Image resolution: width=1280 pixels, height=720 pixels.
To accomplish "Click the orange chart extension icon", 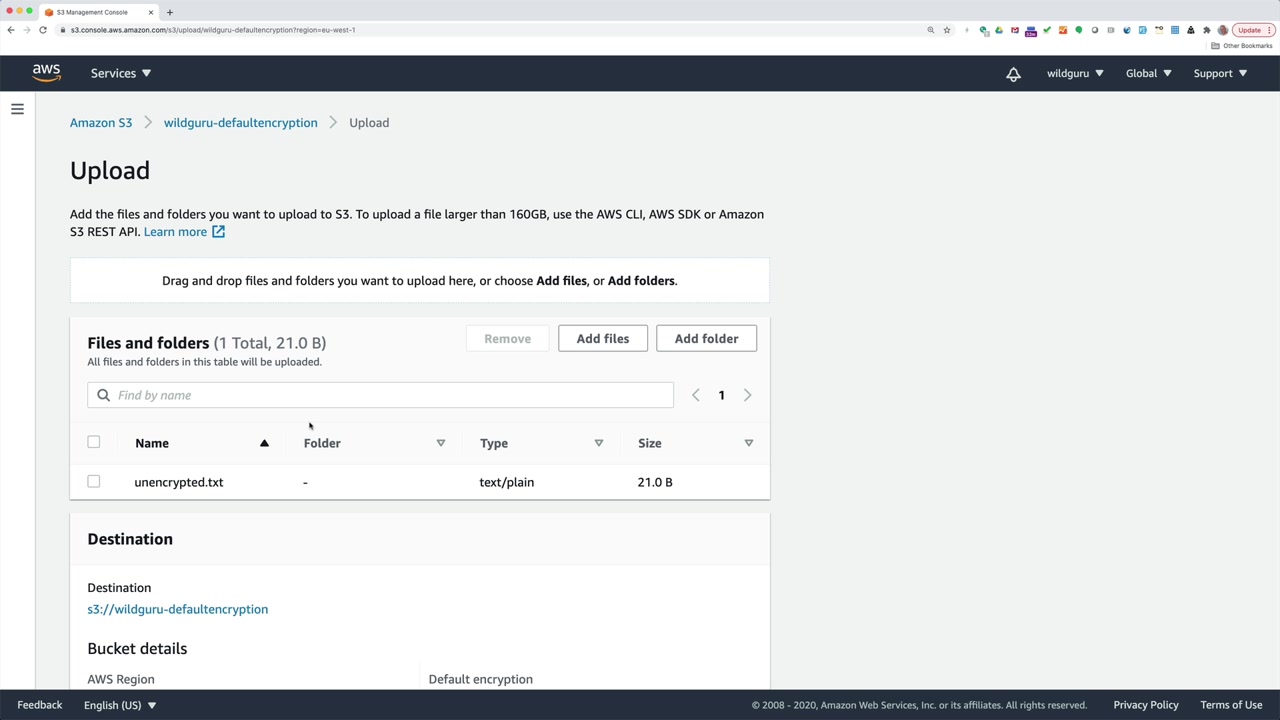I will [1063, 30].
